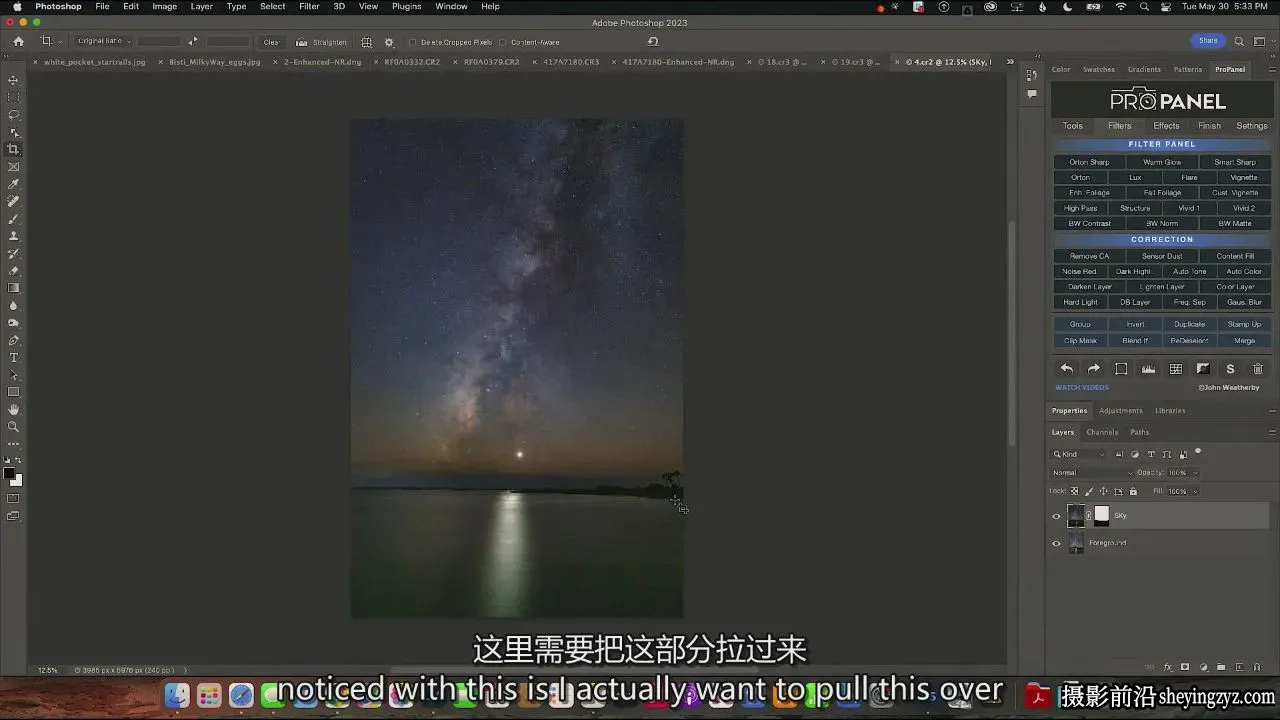Reset the crop box using the reset arrow
Image resolution: width=1280 pixels, height=720 pixels.
653,42
